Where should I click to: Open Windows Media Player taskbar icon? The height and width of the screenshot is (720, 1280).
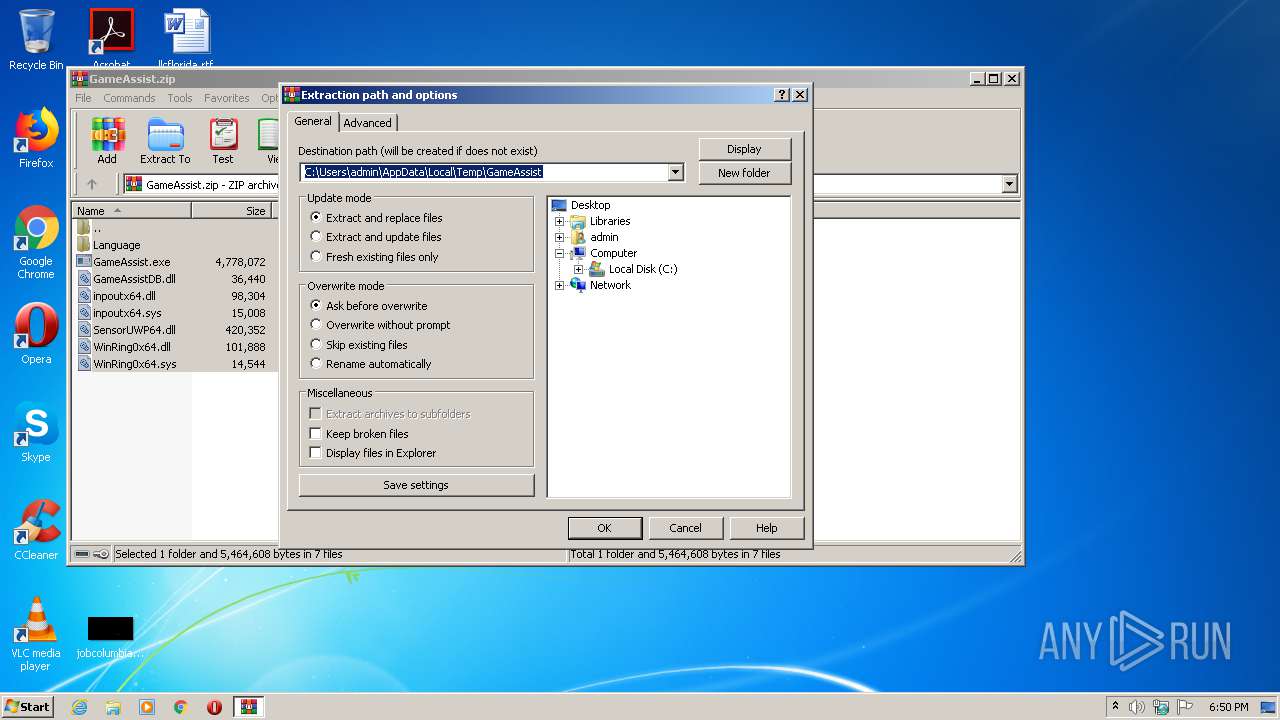pos(147,707)
